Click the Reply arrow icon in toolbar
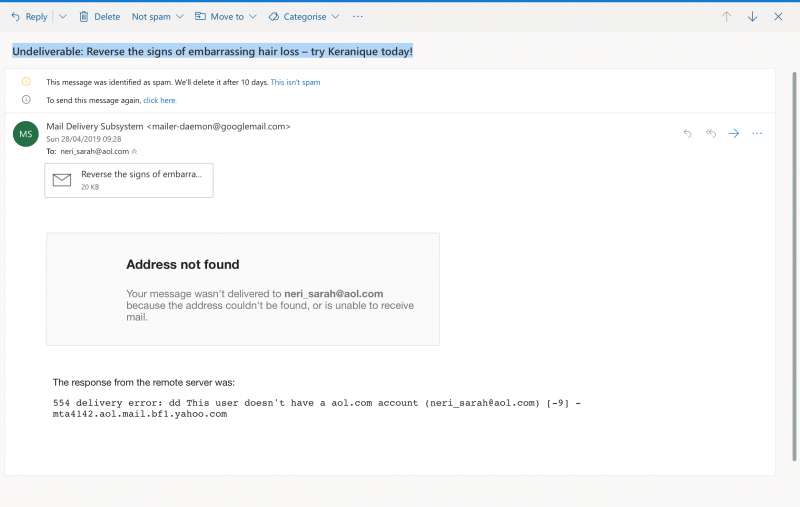 [x=15, y=17]
